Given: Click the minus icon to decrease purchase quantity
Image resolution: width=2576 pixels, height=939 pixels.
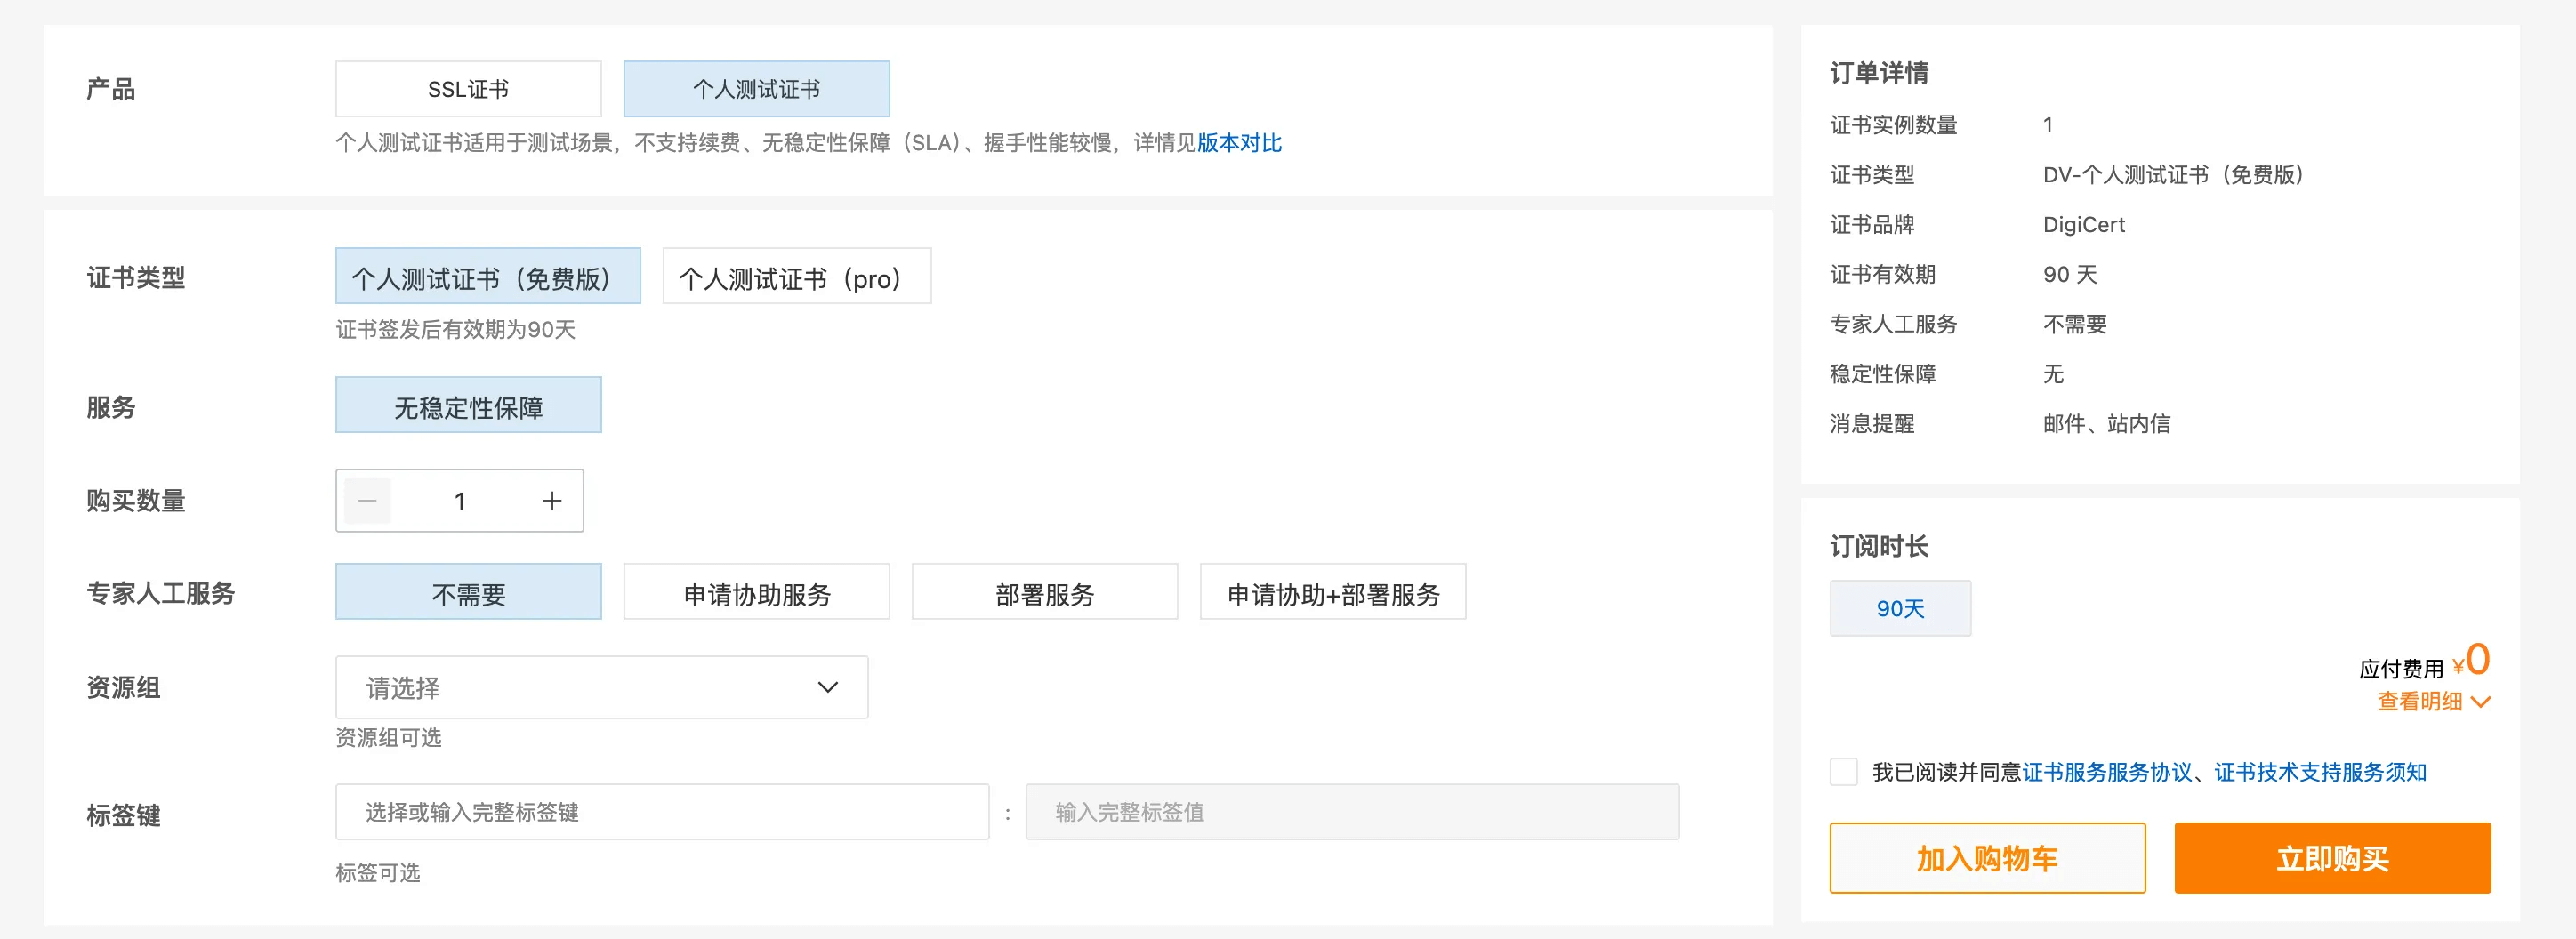Looking at the screenshot, I should pos(367,501).
